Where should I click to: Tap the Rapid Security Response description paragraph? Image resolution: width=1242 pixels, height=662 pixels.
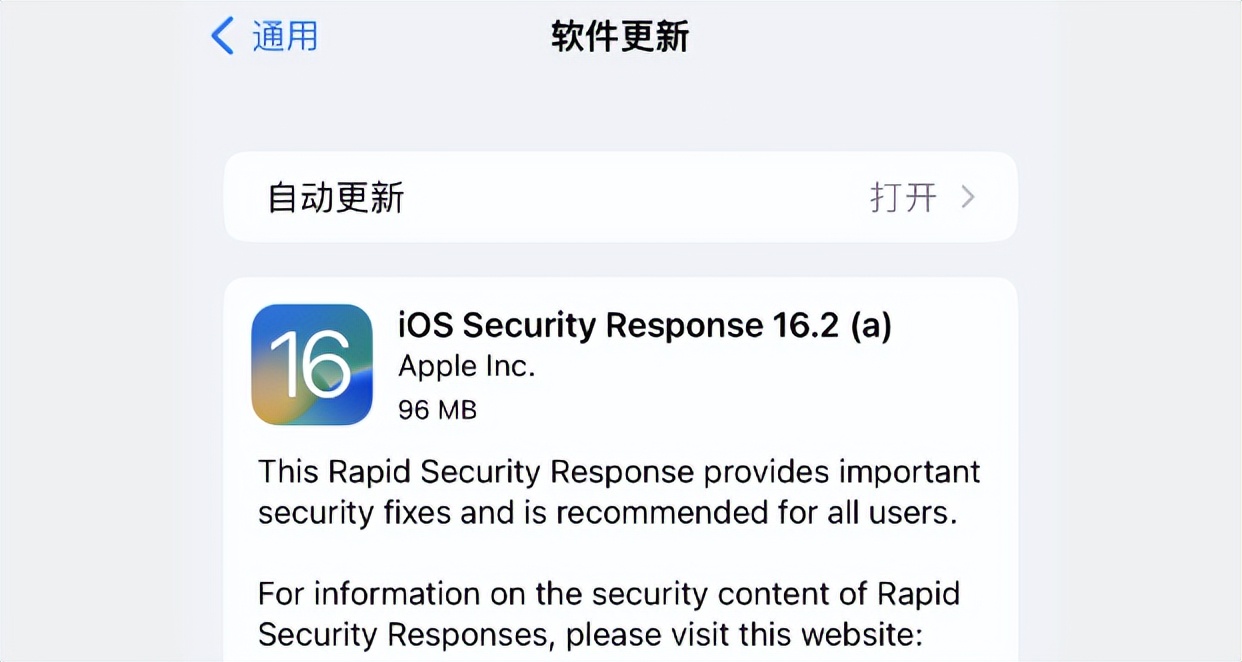coord(618,492)
